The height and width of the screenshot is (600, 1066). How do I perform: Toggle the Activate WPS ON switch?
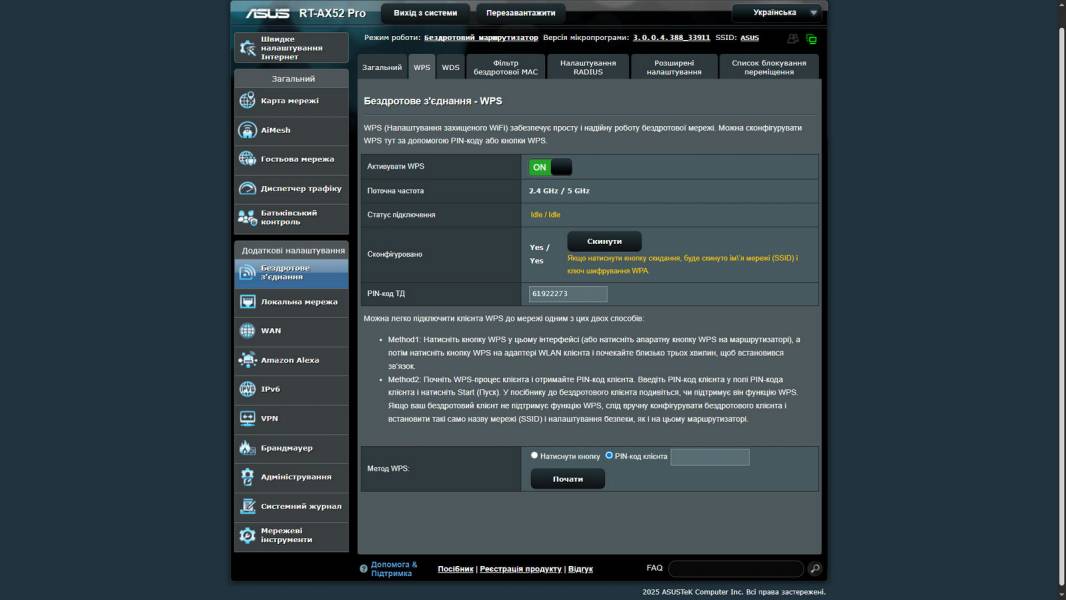(x=550, y=167)
